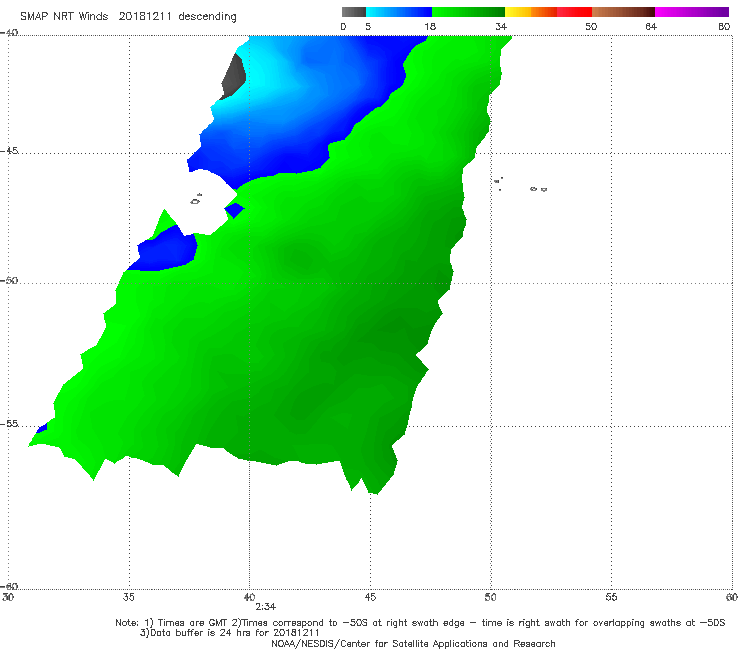The width and height of the screenshot is (740, 650).
Task: Click the blue wind patch near longitude 36
Action: coord(165,251)
